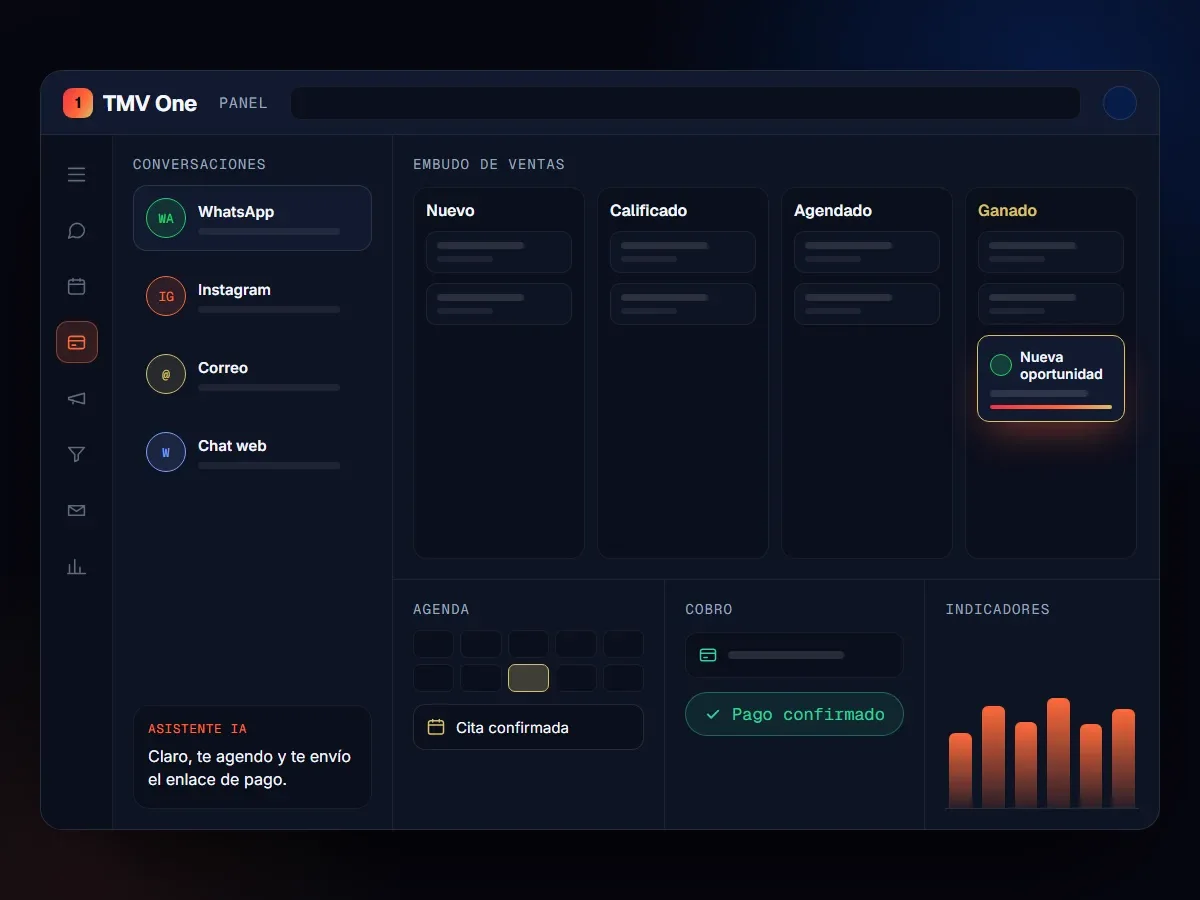Click the progress bar on Nueva oportunidad card
The width and height of the screenshot is (1200, 900).
pos(1051,407)
